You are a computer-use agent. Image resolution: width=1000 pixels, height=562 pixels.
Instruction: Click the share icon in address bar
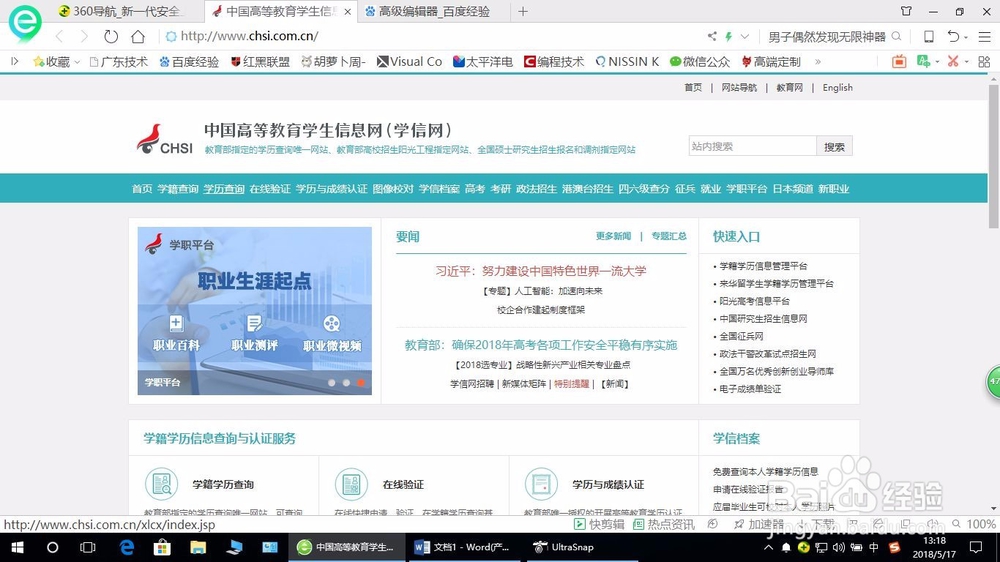712,36
